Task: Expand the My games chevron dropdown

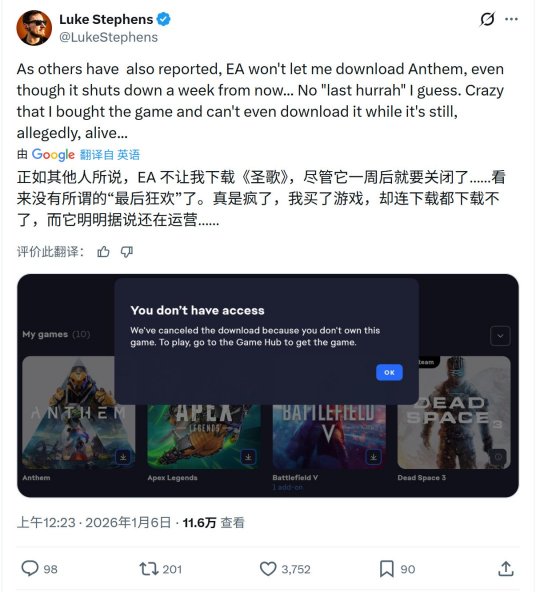Action: tap(500, 336)
